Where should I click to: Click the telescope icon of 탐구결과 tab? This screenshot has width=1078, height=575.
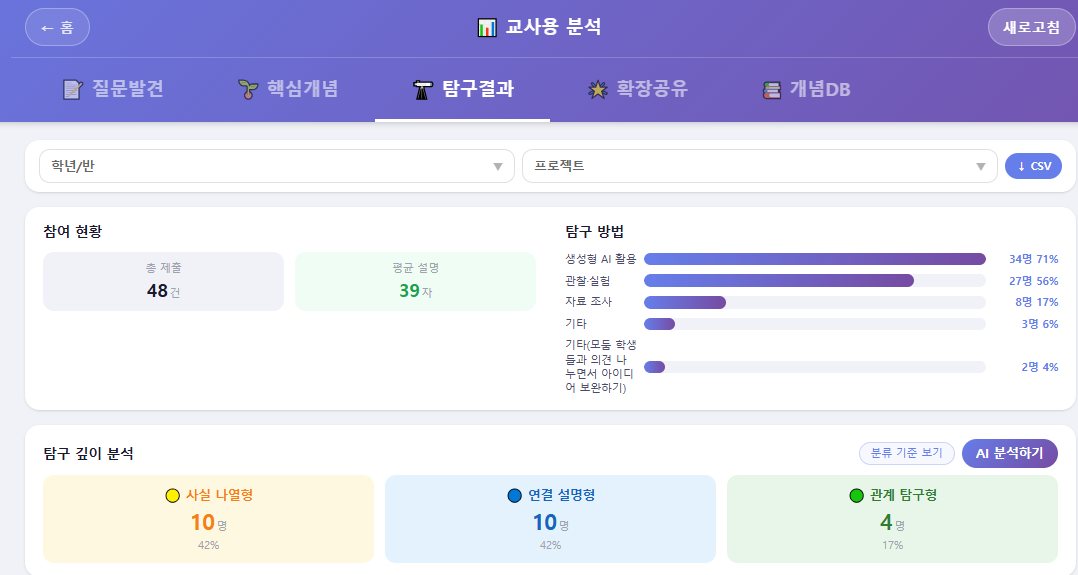pos(422,89)
